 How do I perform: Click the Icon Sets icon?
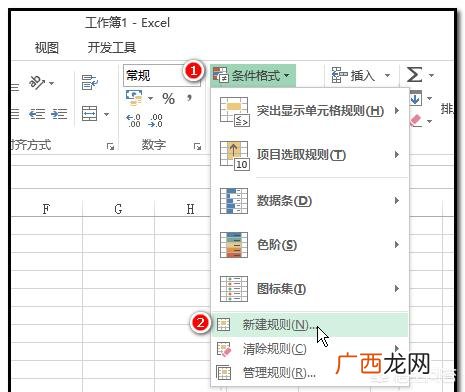[234, 289]
